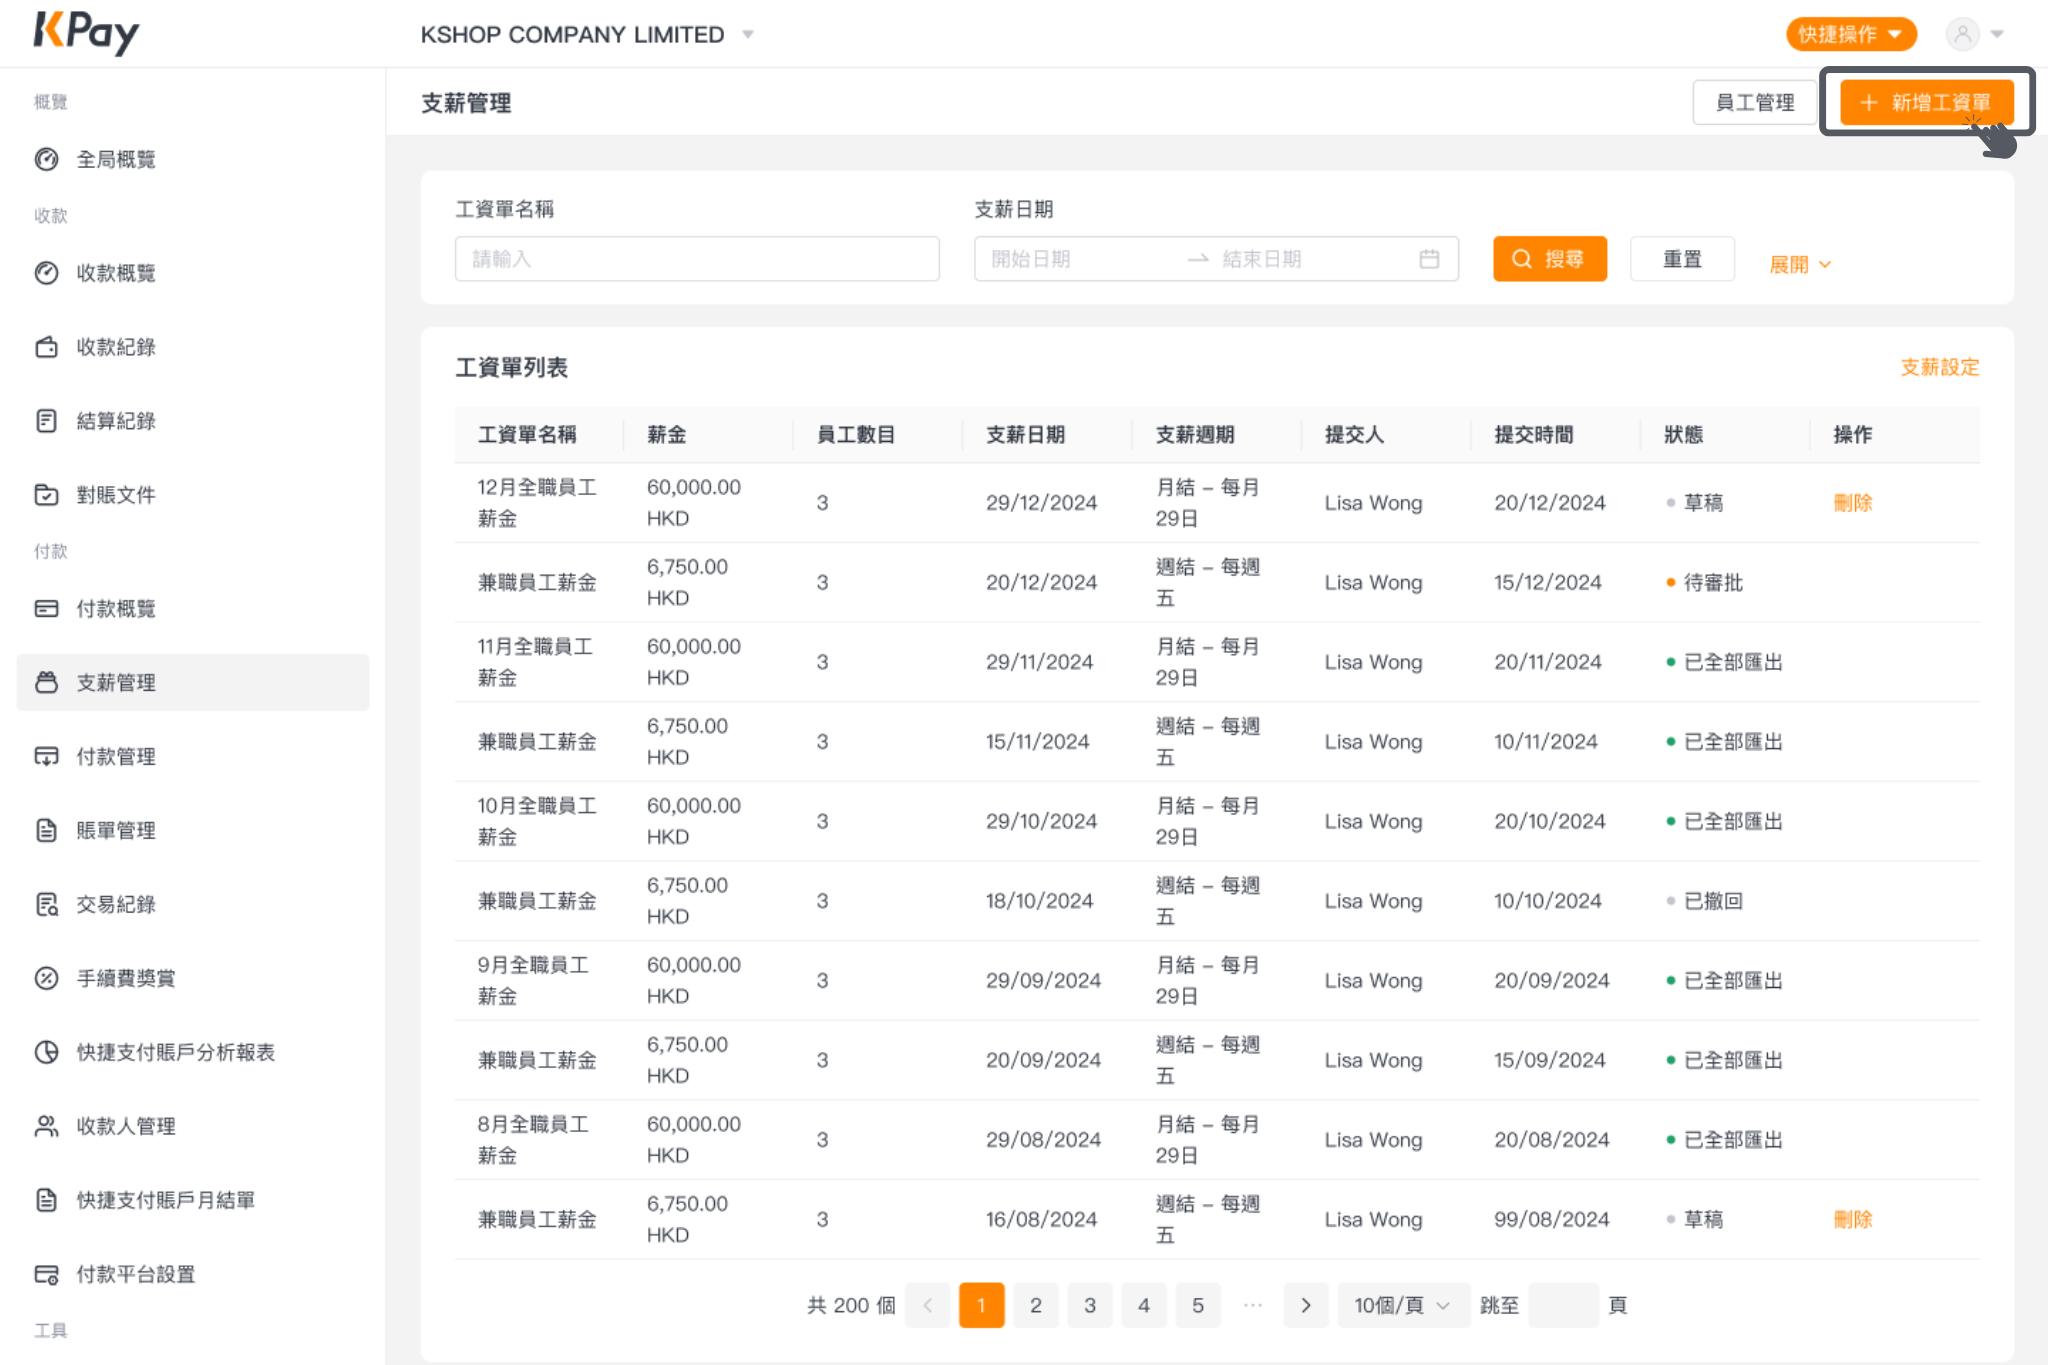Viewport: 2048px width, 1365px height.
Task: Click the 手續費獎賞 percent icon
Action: point(46,979)
